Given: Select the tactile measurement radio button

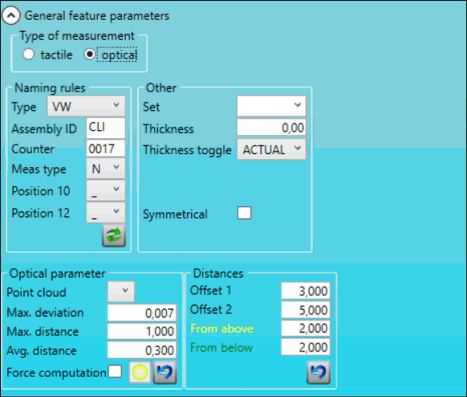Looking at the screenshot, I should tap(29, 54).
